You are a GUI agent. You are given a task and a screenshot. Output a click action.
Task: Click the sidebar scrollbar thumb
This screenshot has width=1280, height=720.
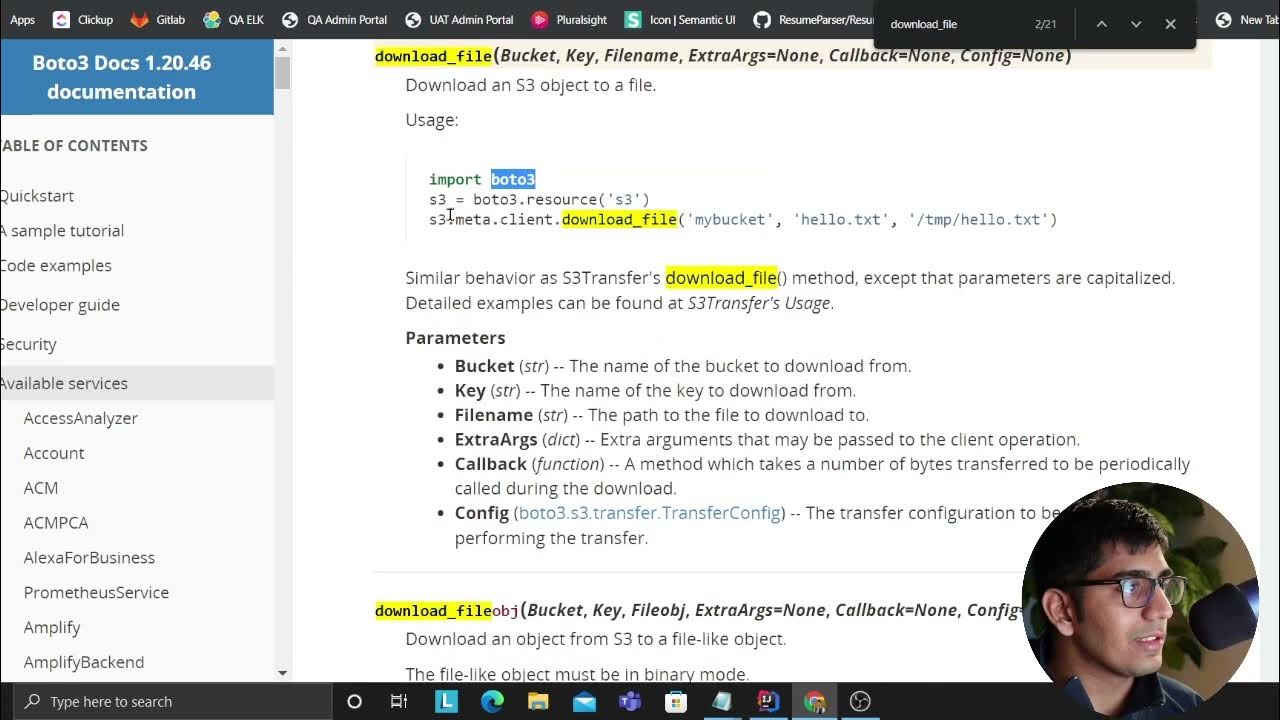(x=282, y=72)
